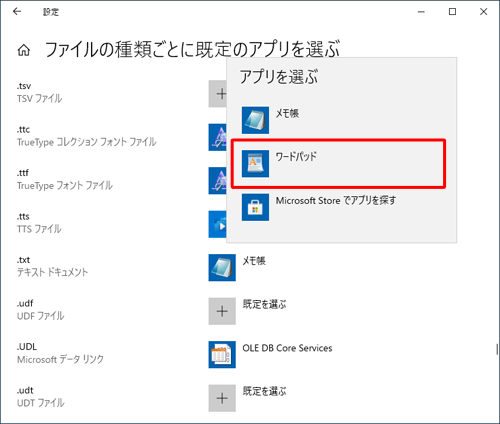Click the plus icon for .udt
Image resolution: width=500 pixels, height=424 pixels.
pos(222,398)
